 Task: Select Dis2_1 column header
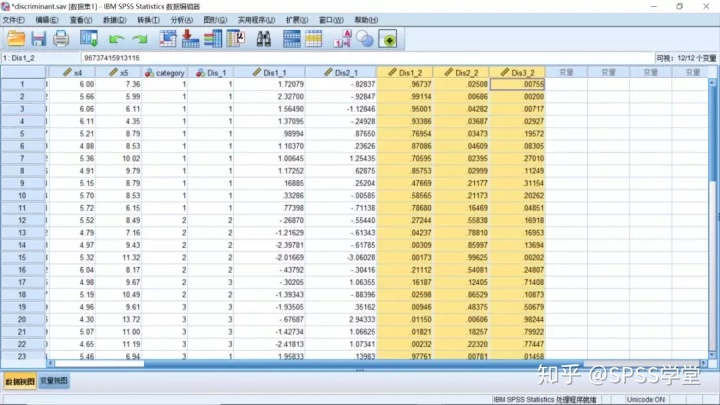click(x=341, y=73)
